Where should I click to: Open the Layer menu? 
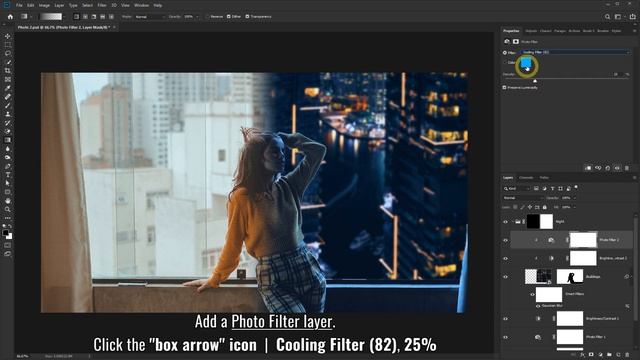coord(59,5)
